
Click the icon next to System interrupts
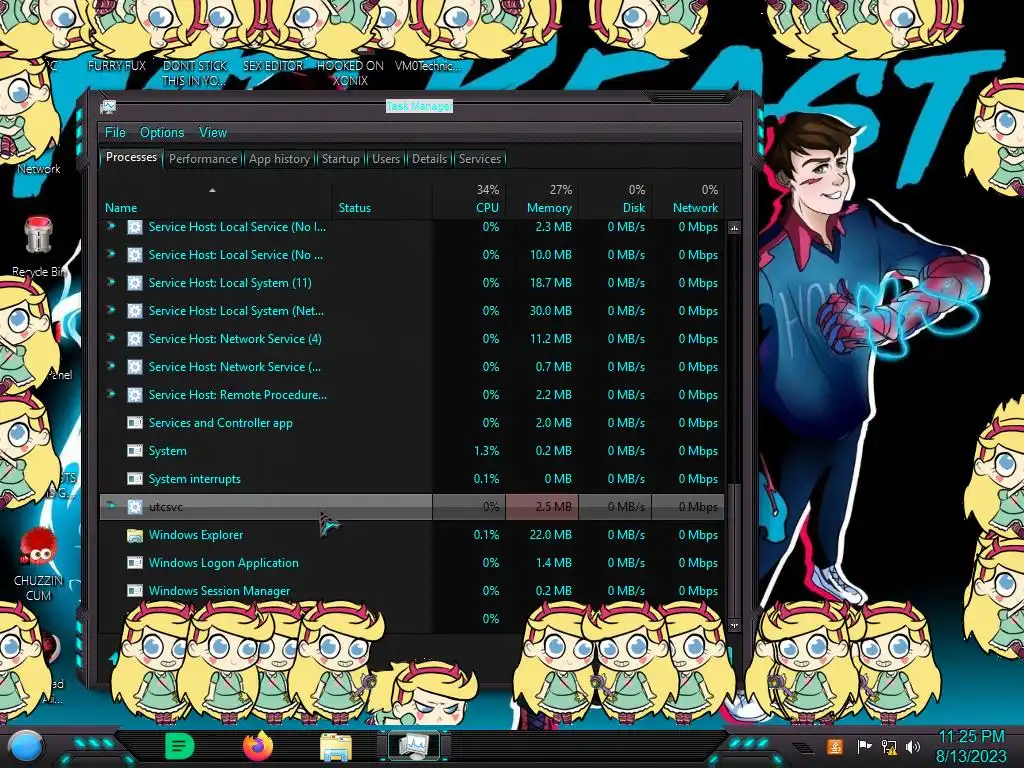pyautogui.click(x=135, y=479)
